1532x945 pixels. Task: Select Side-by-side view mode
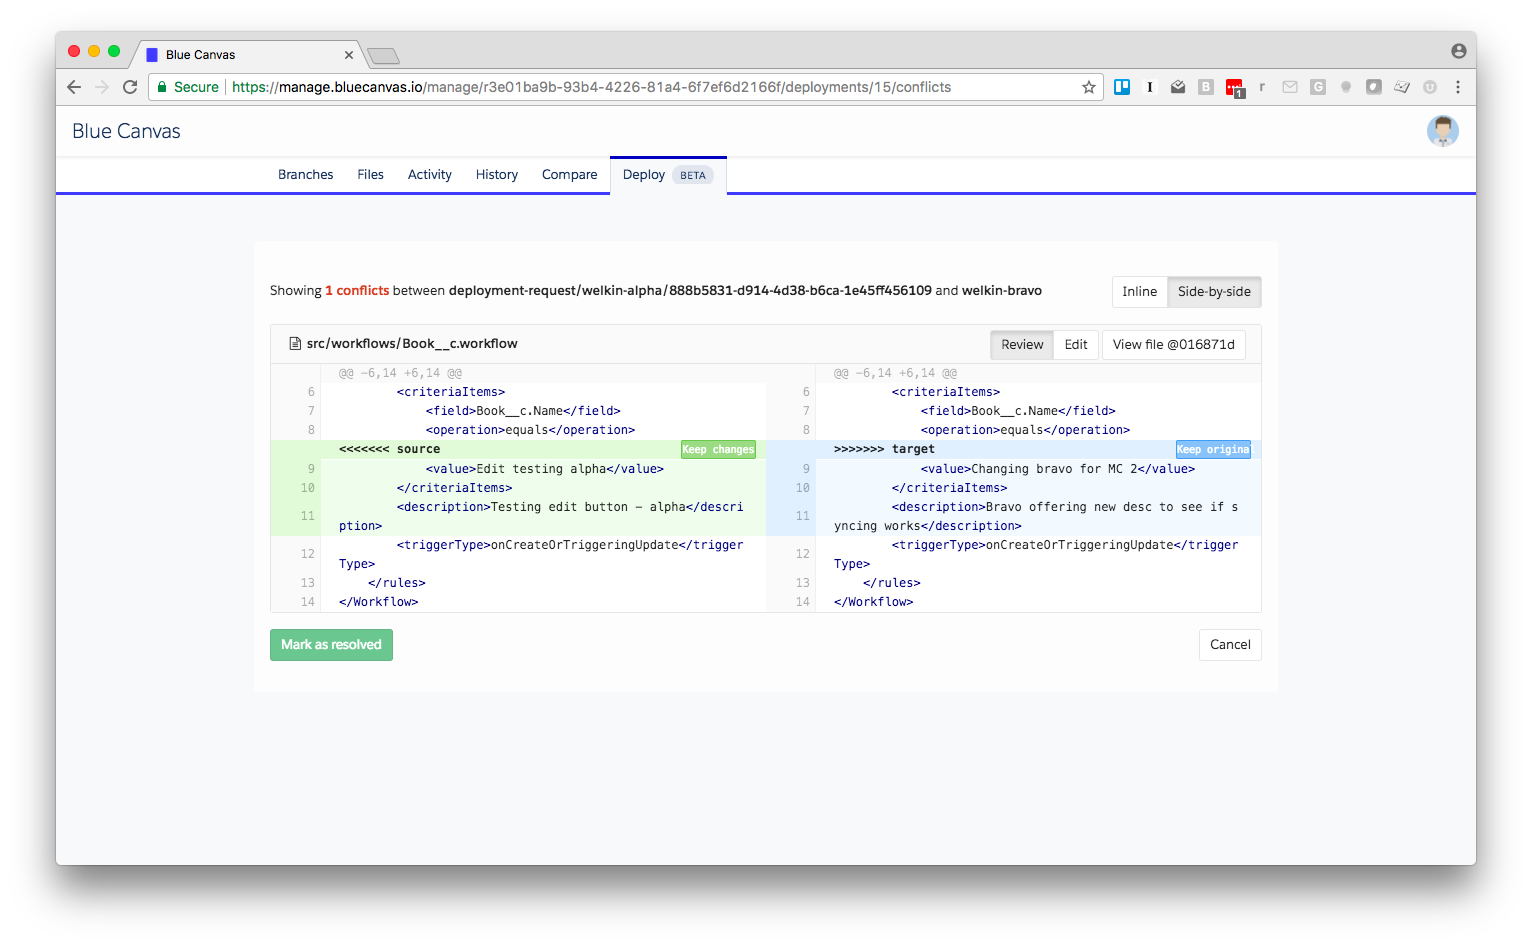point(1214,291)
